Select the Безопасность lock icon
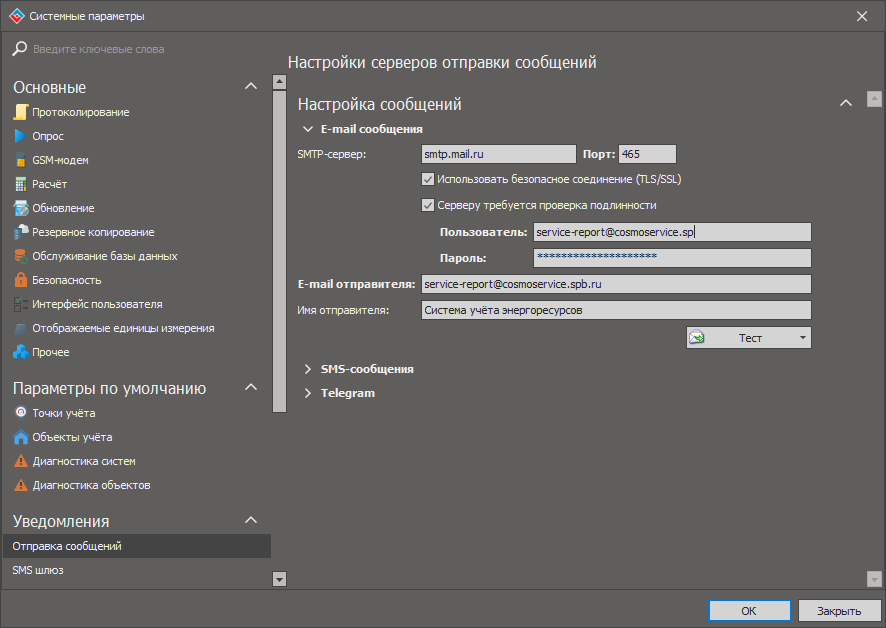The image size is (886, 628). [x=20, y=280]
